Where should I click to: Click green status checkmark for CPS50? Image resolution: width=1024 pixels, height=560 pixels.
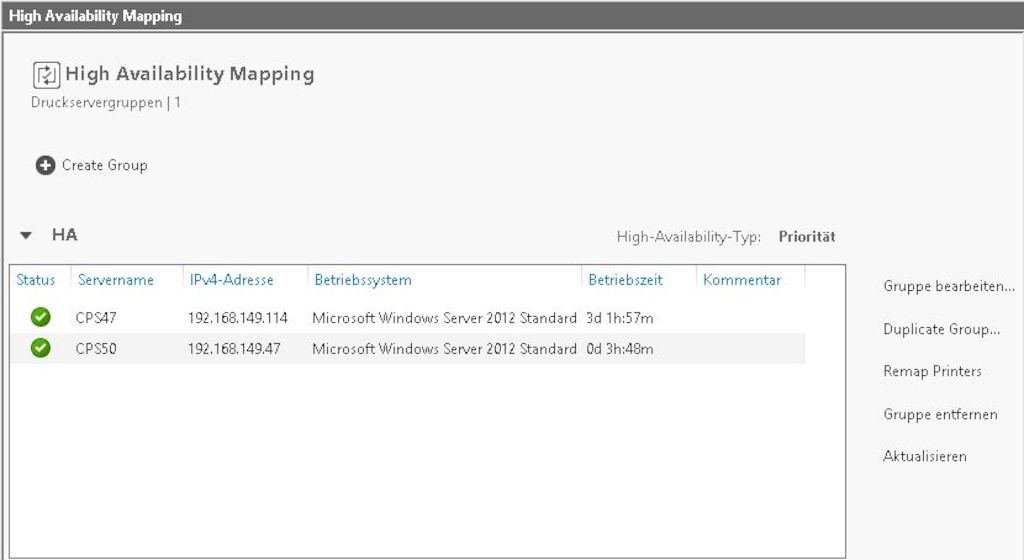(x=40, y=348)
